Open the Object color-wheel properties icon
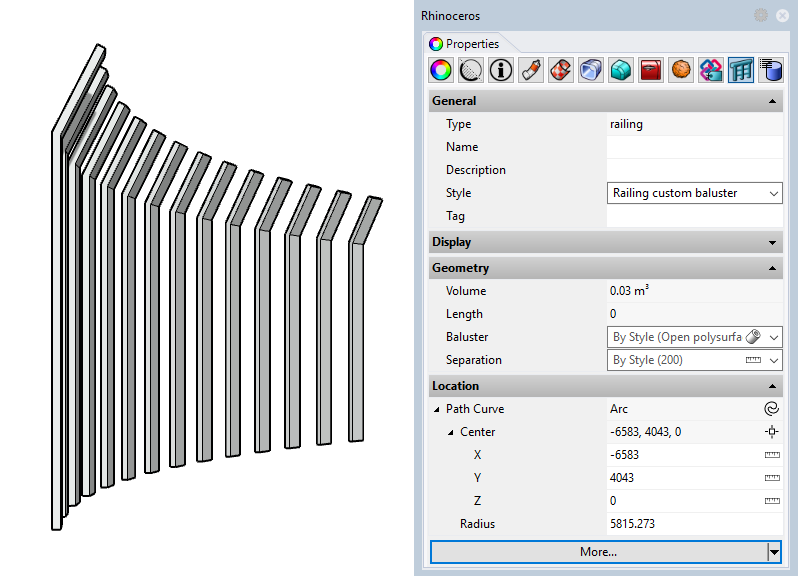Image resolution: width=798 pixels, height=576 pixels. click(x=441, y=70)
